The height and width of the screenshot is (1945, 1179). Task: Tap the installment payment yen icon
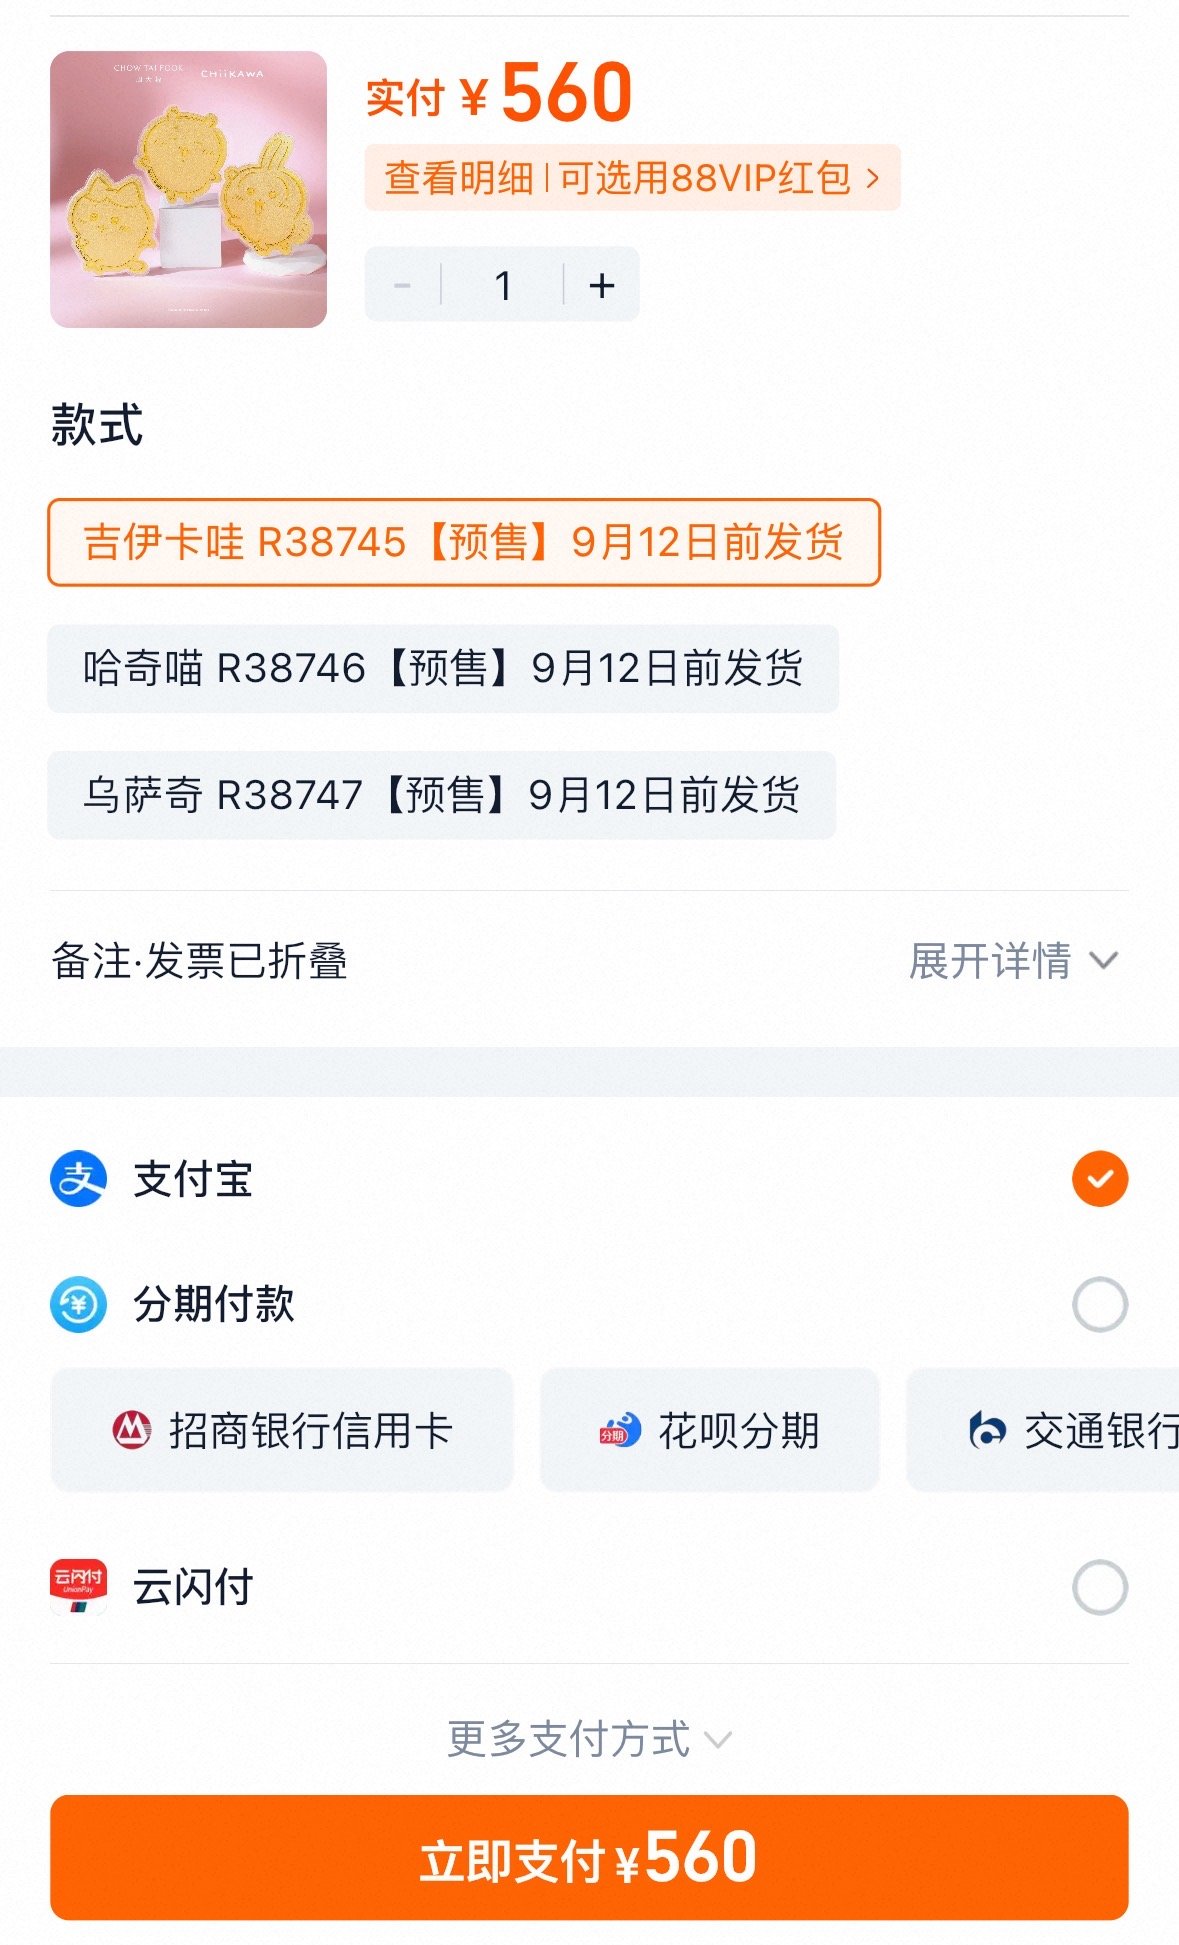pos(78,1305)
